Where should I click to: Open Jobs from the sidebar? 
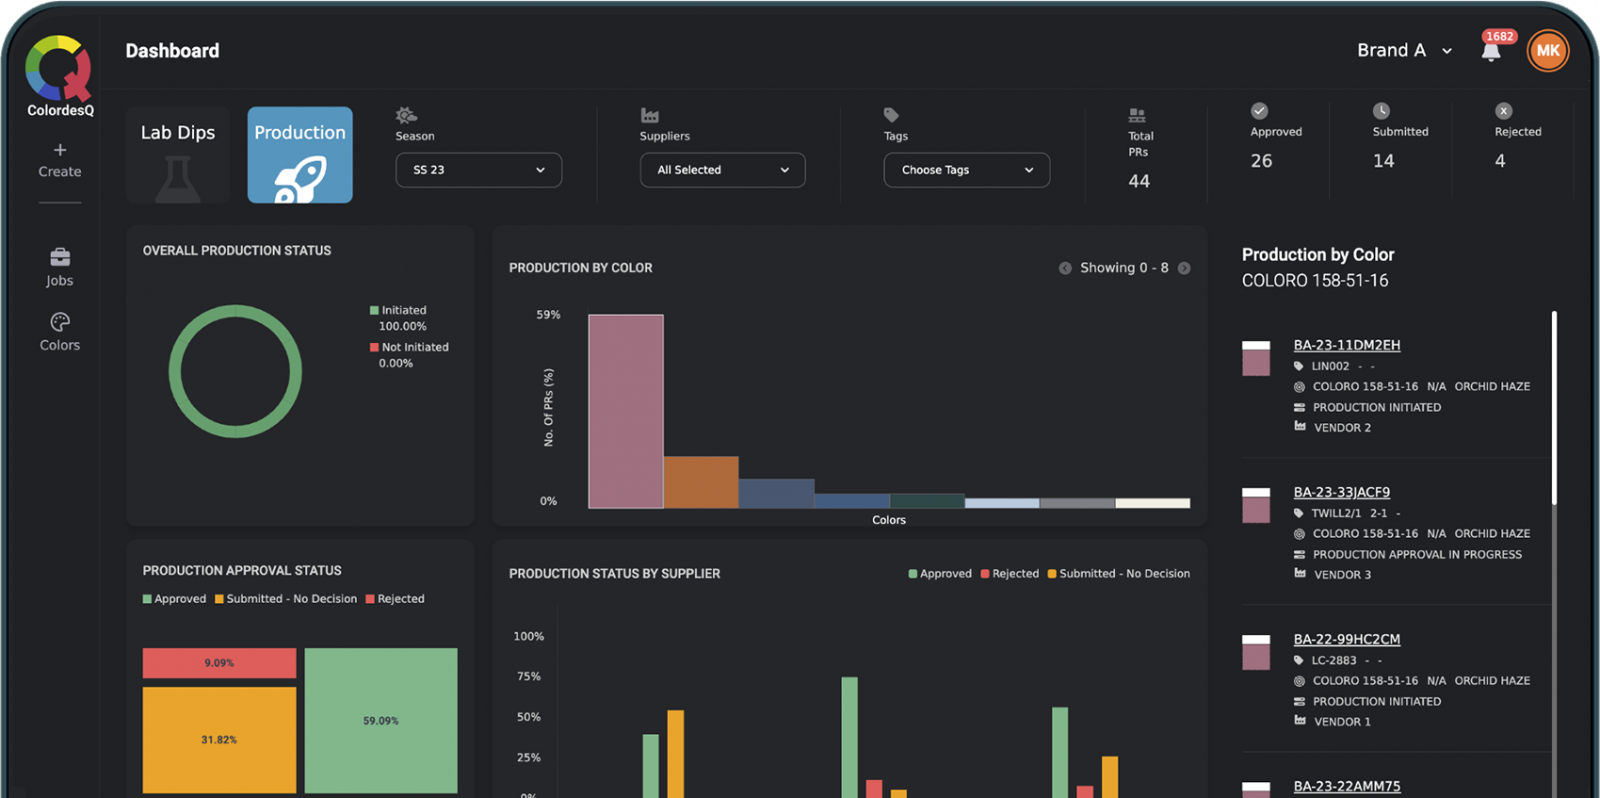coord(60,266)
